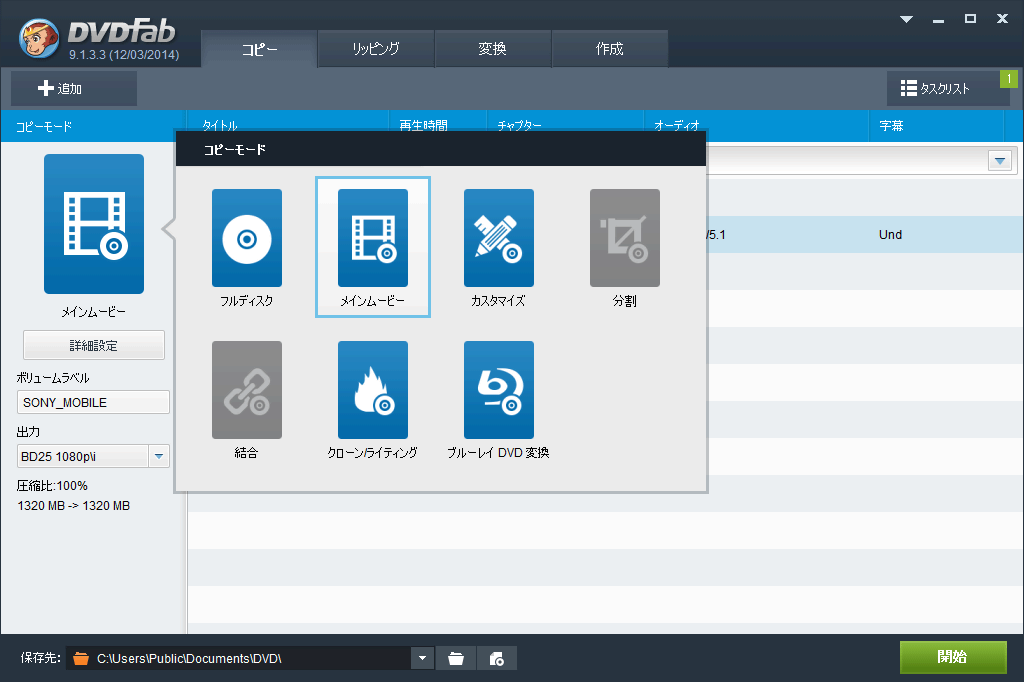Click the 1320 MB -> 1320 MB size text
The height and width of the screenshot is (682, 1024).
74,506
